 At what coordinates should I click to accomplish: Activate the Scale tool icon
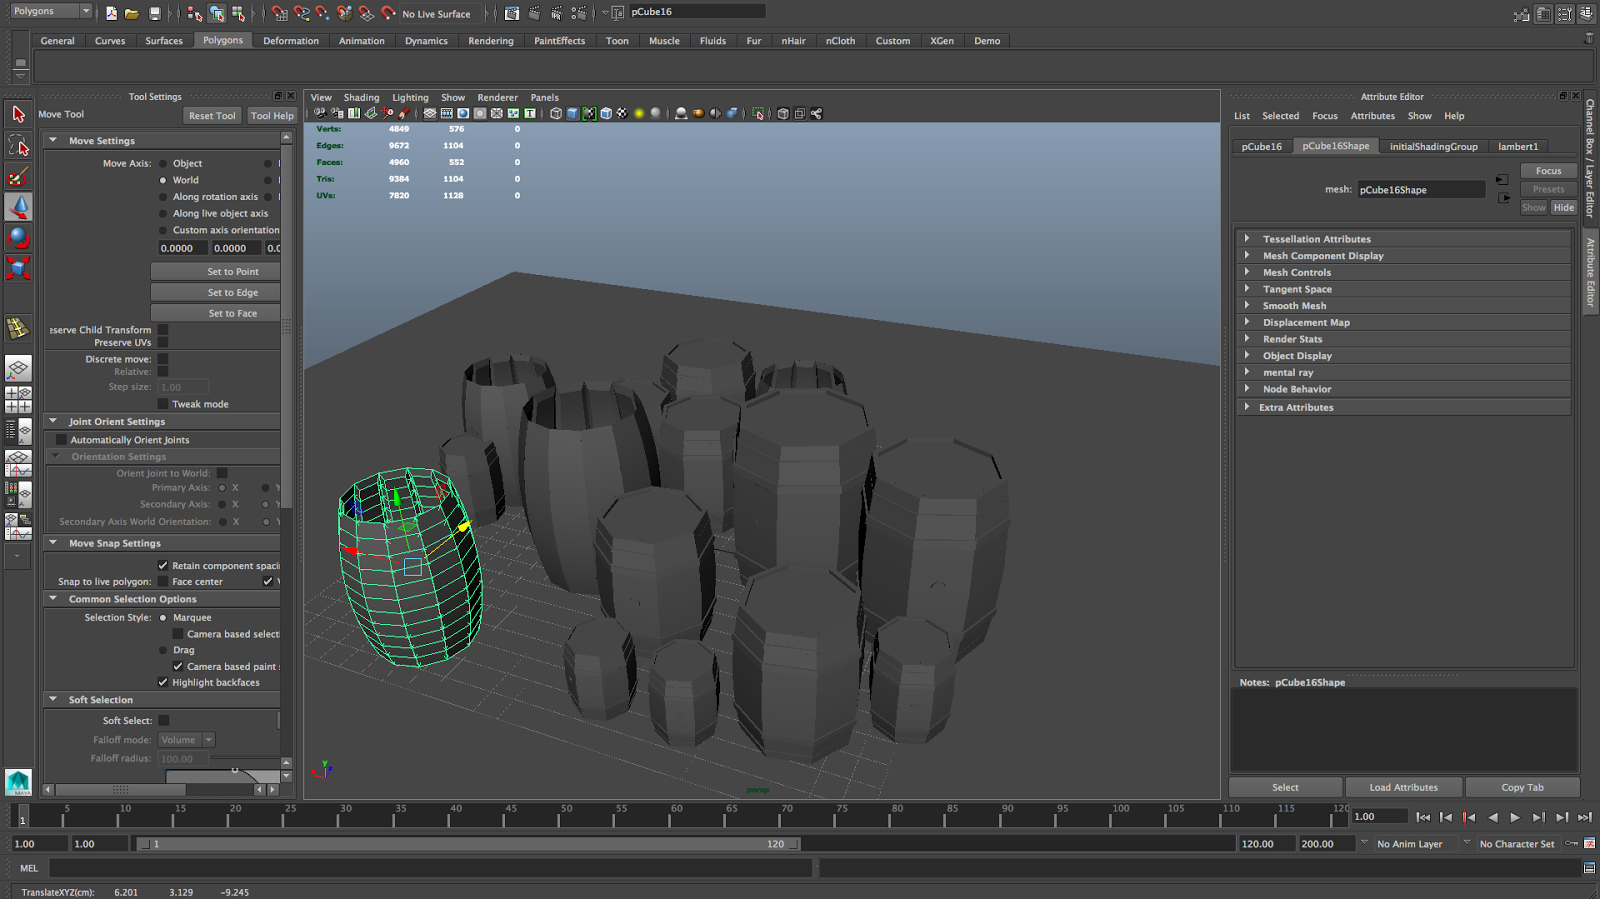(18, 268)
